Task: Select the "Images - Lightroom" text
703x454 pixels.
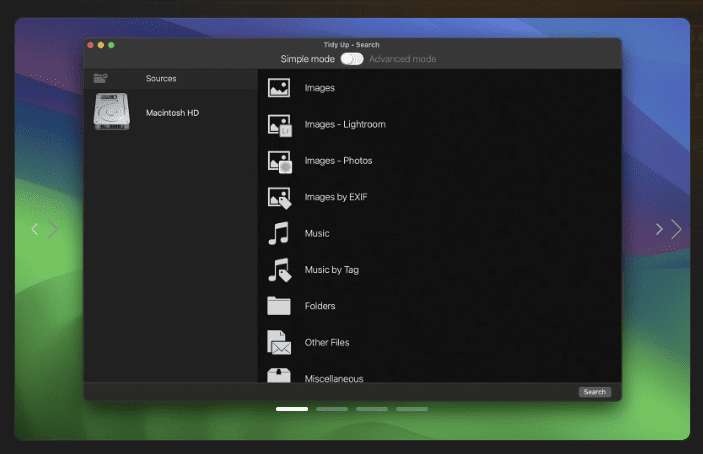Action: (345, 124)
